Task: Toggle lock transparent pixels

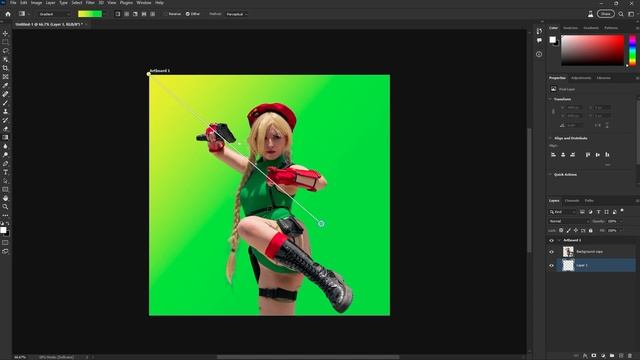Action: (561, 231)
